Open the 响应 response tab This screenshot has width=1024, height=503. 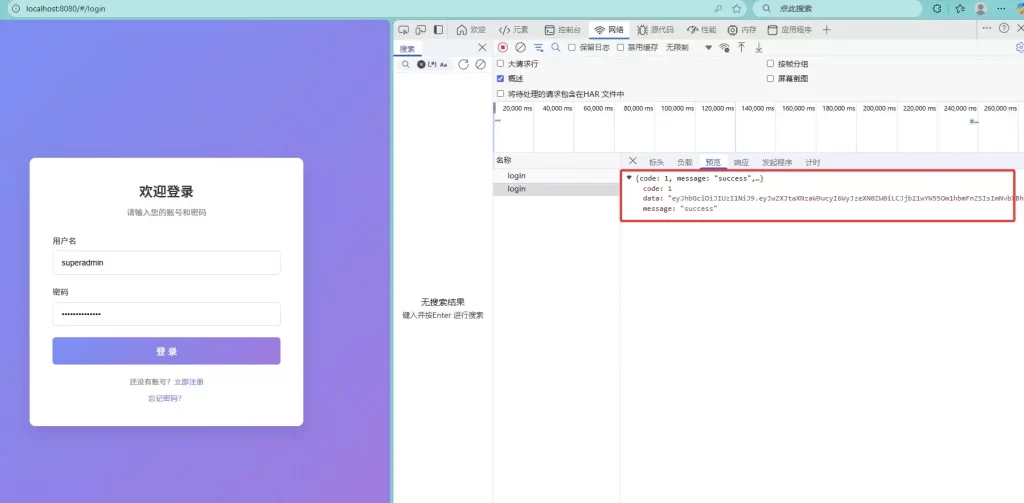741,162
